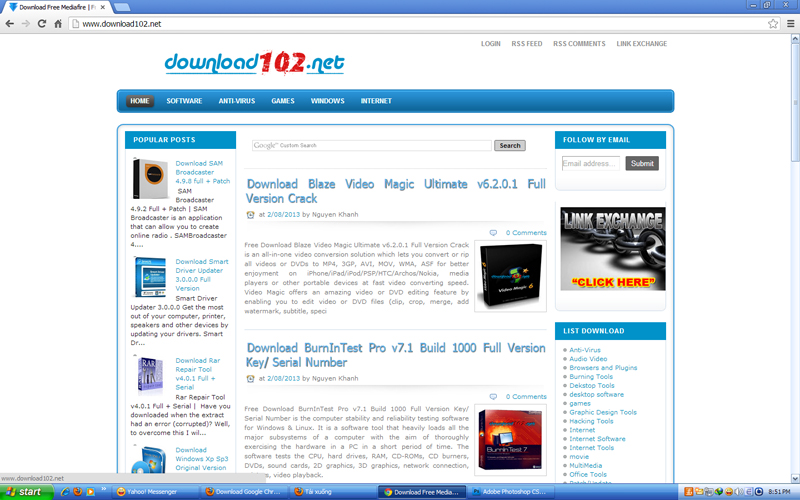
Task: Click the comment bubble icon for the Blaze Video post
Action: point(493,233)
